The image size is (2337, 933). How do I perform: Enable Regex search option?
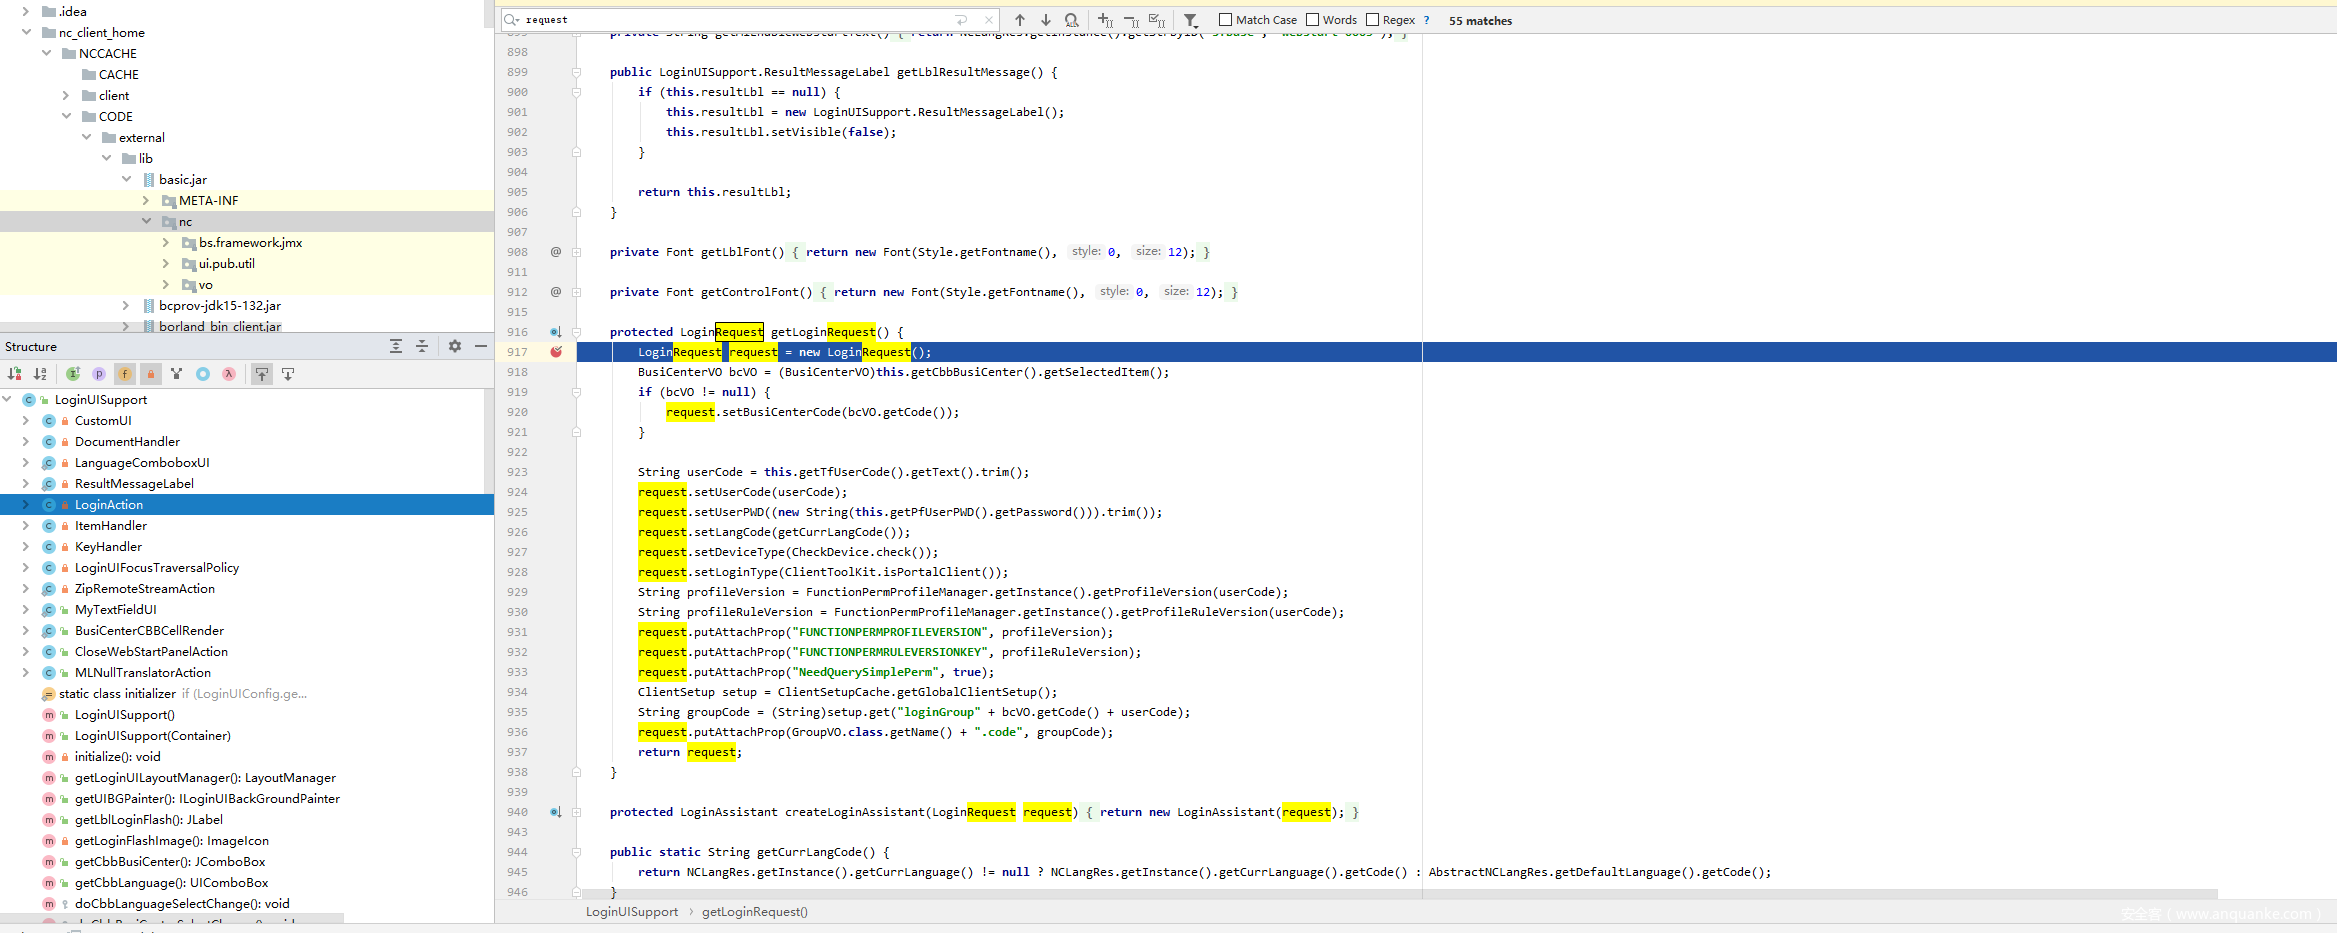[x=1372, y=20]
